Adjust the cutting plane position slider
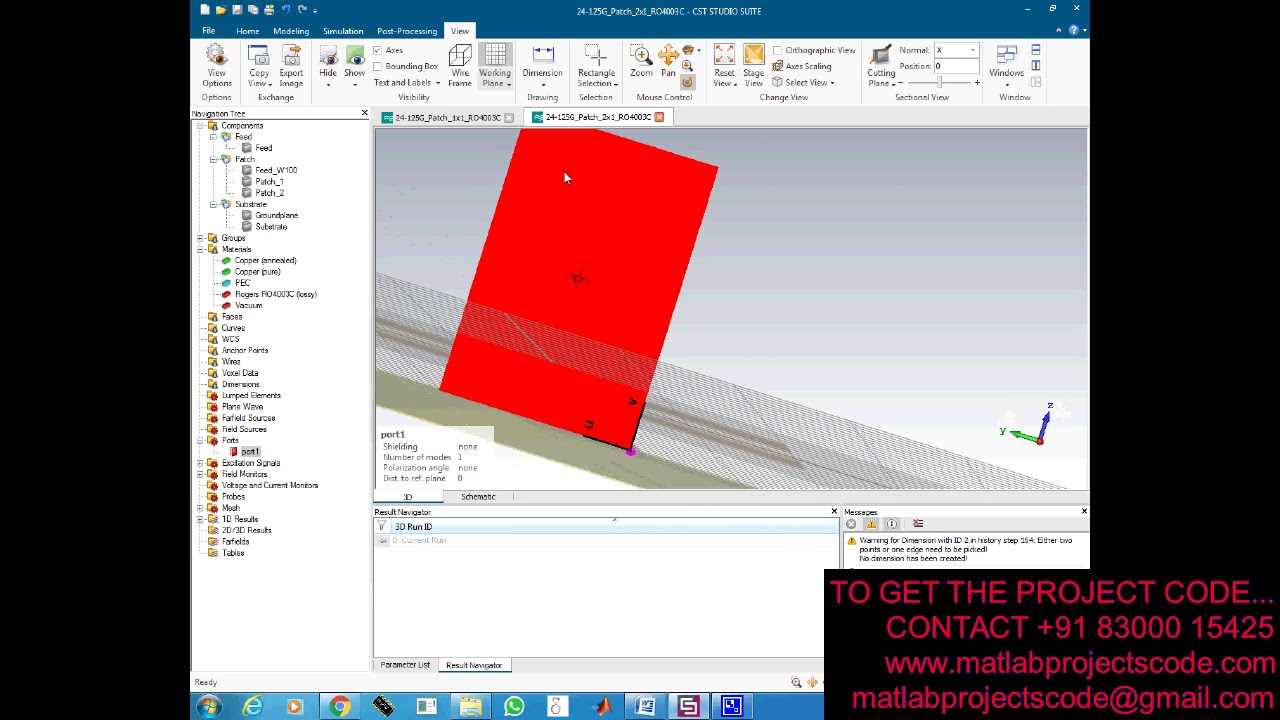Image resolution: width=1280 pixels, height=720 pixels. pos(937,82)
